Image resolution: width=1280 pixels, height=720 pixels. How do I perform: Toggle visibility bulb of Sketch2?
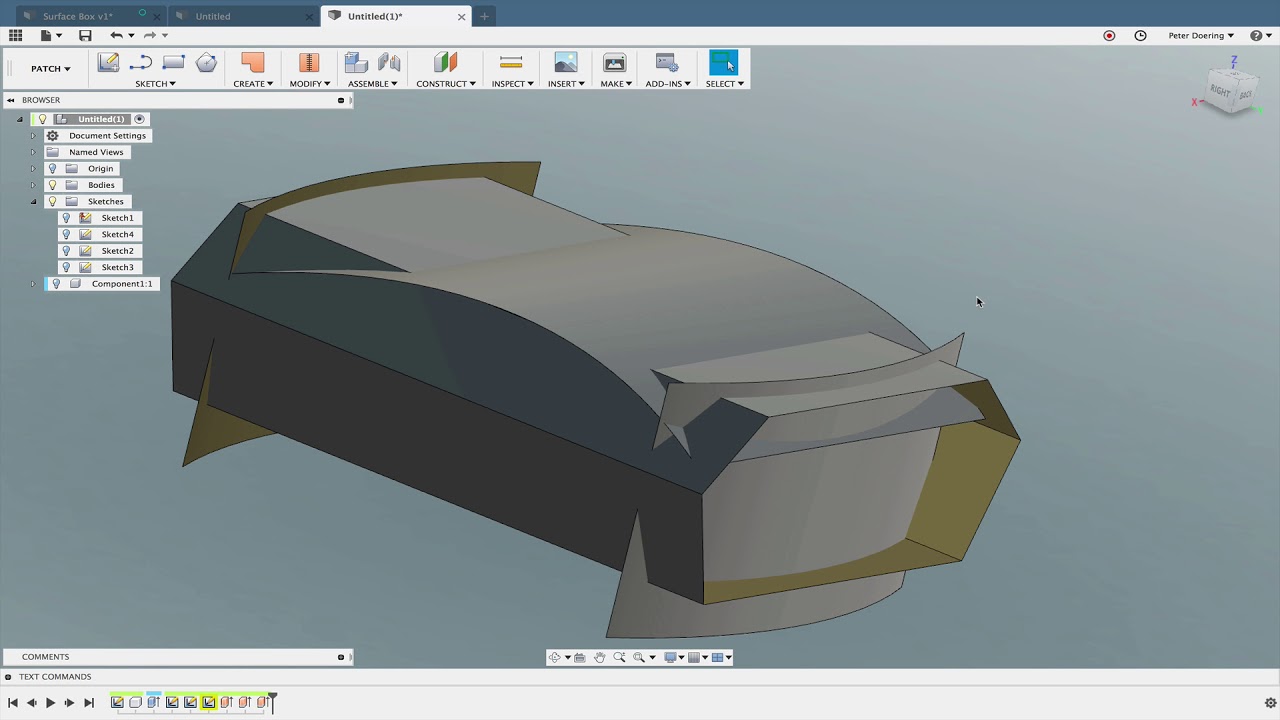tap(66, 251)
